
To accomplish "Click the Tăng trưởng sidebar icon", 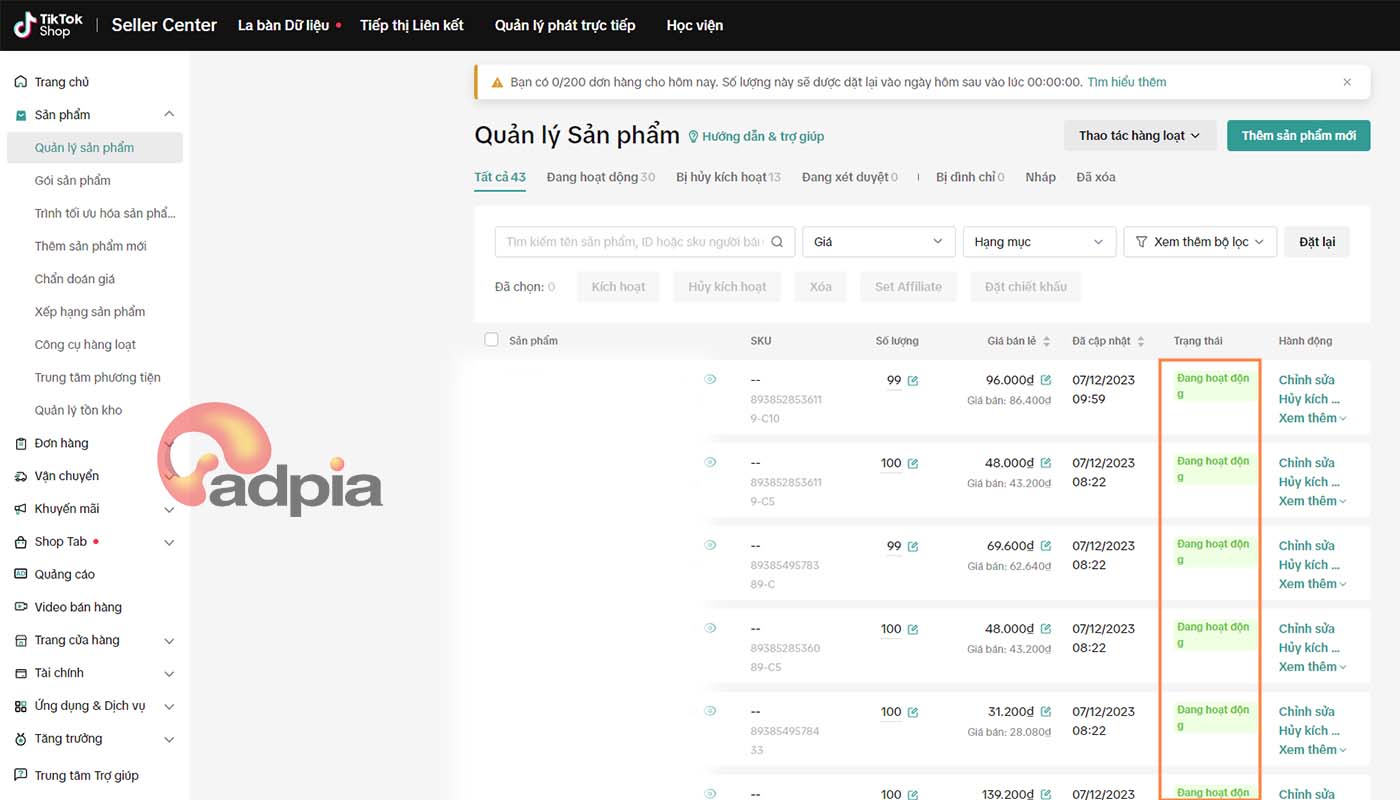I will 21,739.
